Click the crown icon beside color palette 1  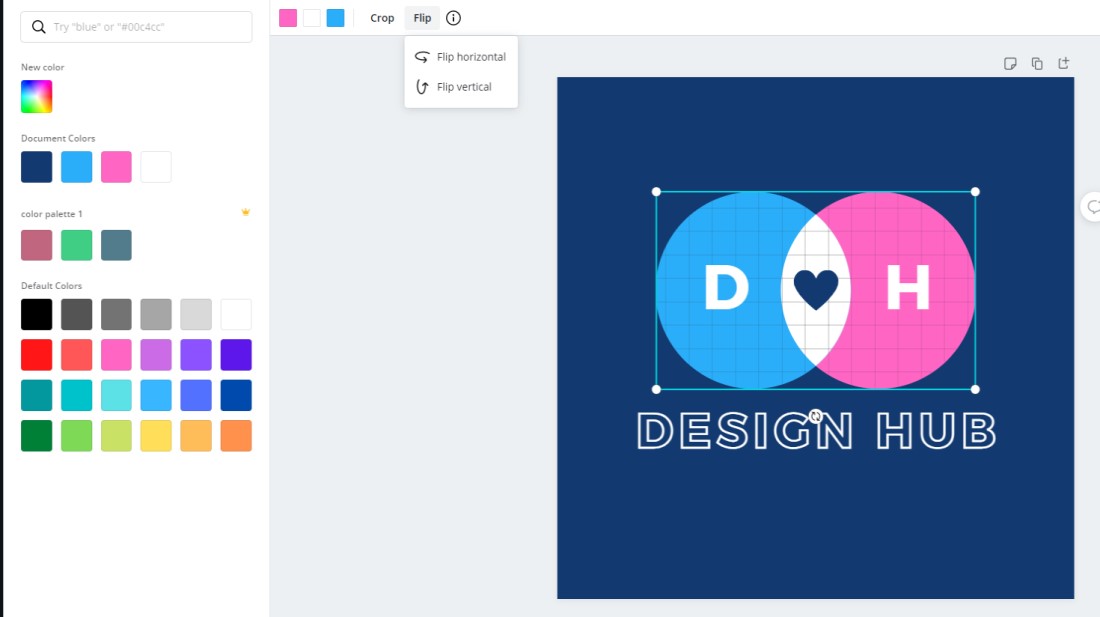246,212
